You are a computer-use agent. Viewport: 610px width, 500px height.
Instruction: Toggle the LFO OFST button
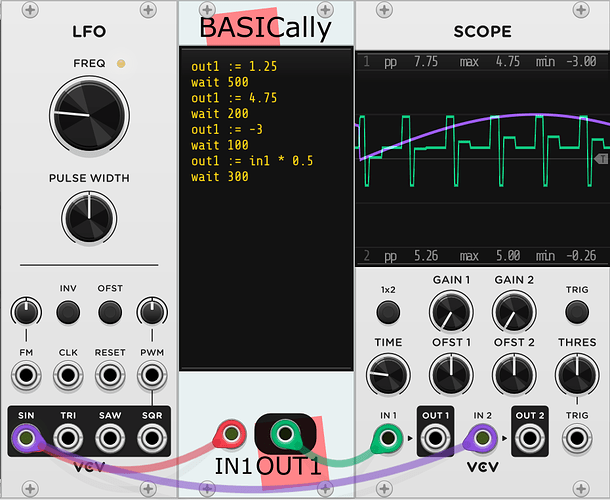point(110,312)
